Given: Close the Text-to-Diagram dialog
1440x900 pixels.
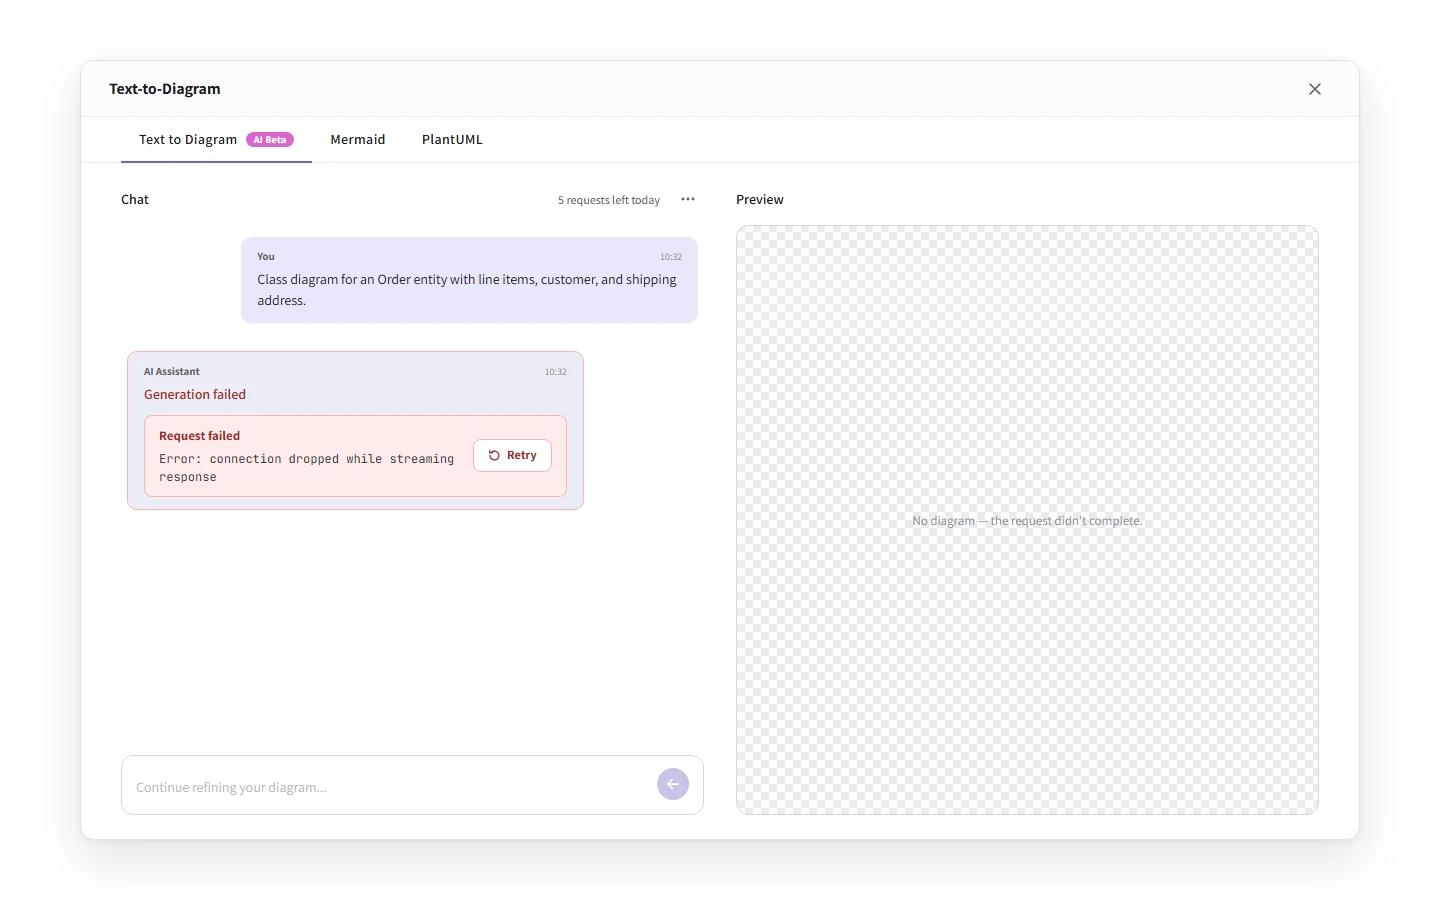Looking at the screenshot, I should [x=1315, y=89].
